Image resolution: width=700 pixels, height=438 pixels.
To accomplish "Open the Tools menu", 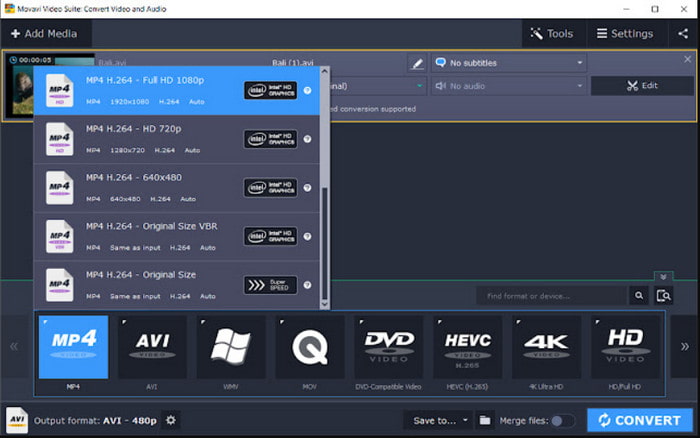I will point(552,33).
